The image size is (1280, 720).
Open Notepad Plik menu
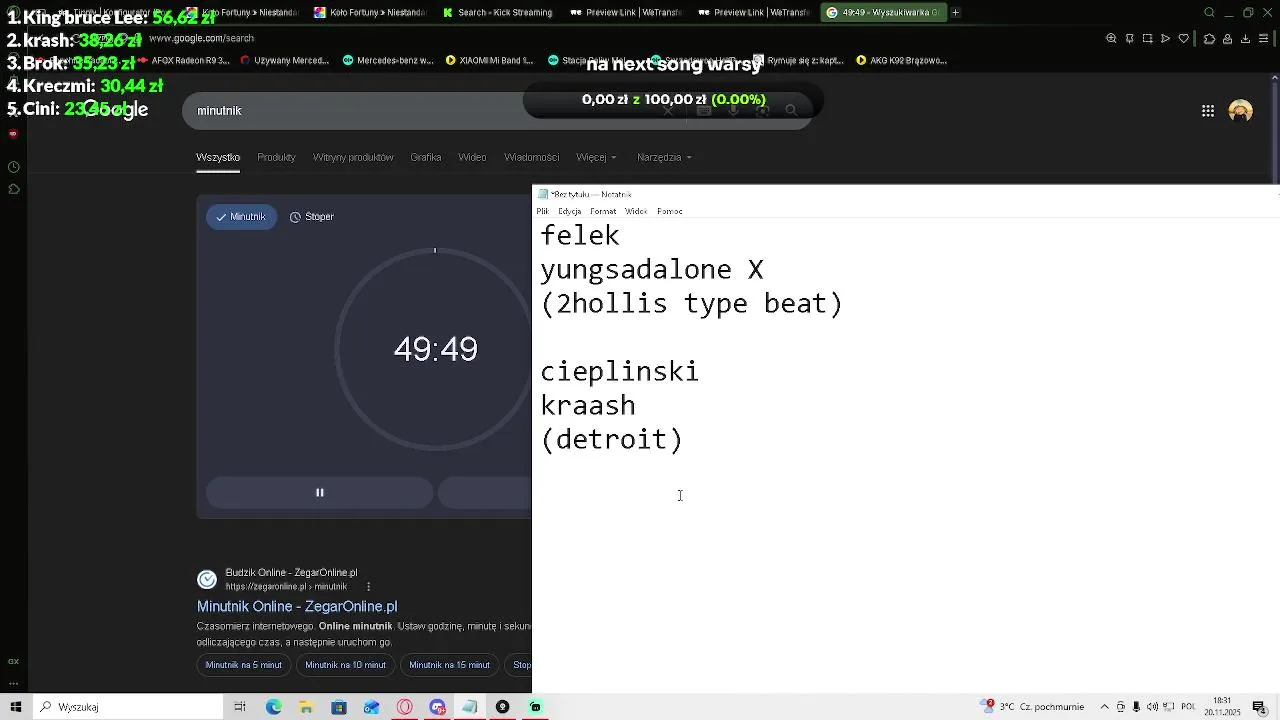click(542, 211)
